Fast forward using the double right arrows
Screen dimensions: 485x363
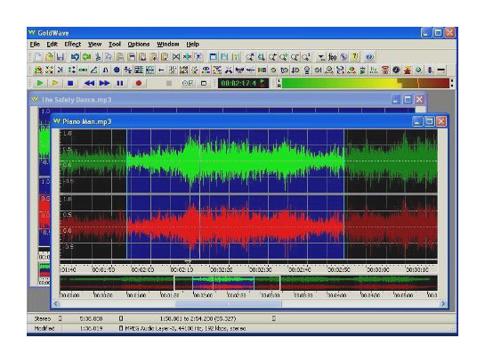[104, 83]
